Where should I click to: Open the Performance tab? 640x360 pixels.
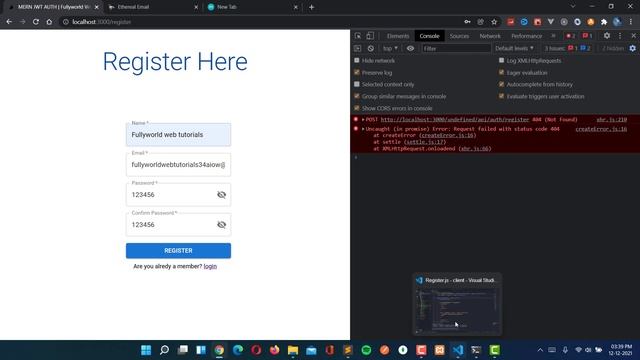527,36
